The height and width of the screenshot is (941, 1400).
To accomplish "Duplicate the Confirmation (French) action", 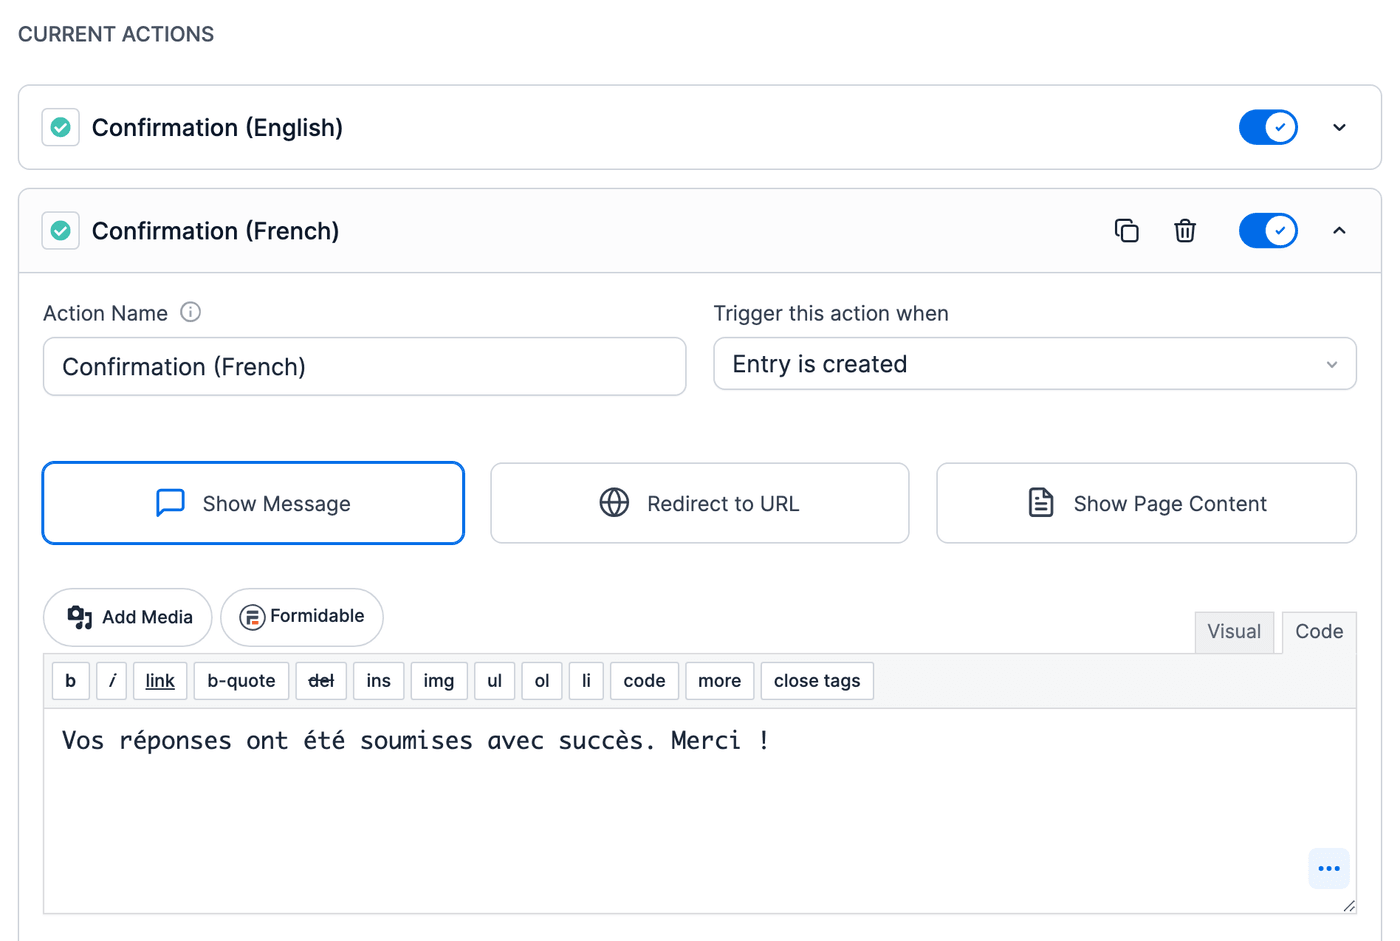I will [1127, 231].
